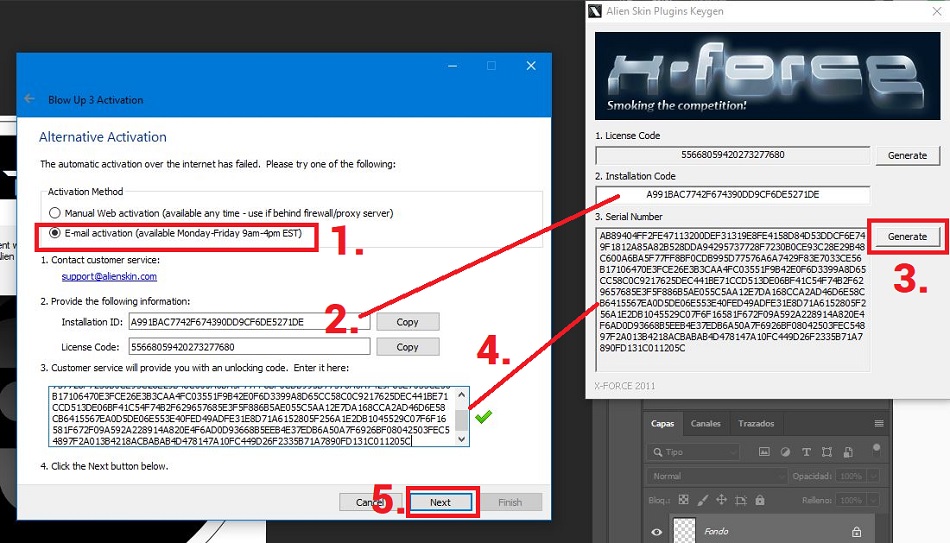Copy the Installation ID with its Copy button
This screenshot has width=950, height=543.
(408, 322)
